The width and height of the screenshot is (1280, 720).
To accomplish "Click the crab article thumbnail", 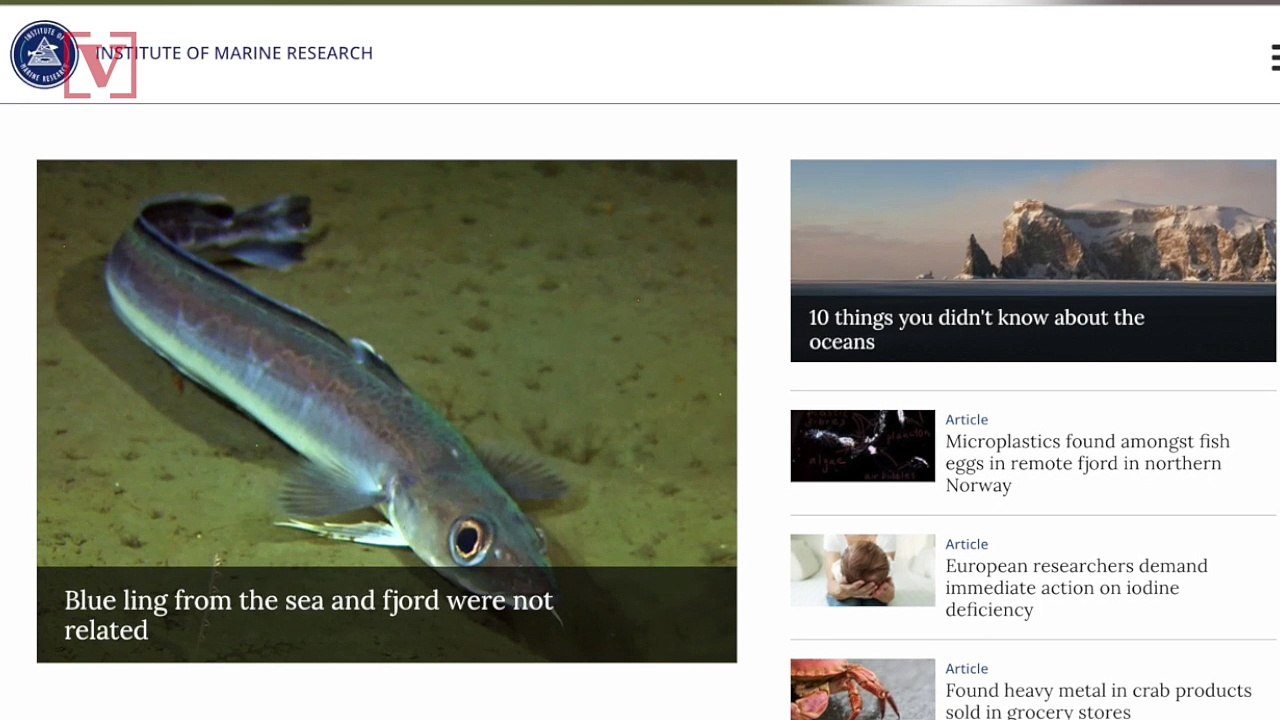I will tap(863, 689).
